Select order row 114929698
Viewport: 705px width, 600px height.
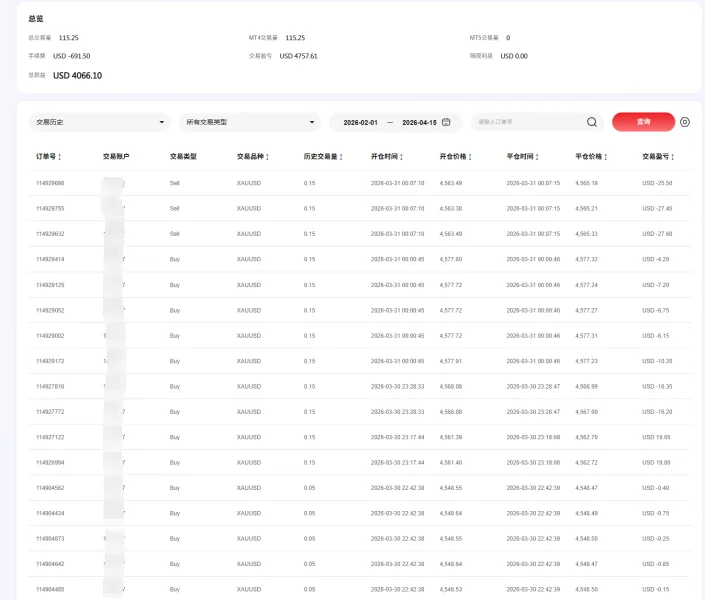(x=50, y=183)
